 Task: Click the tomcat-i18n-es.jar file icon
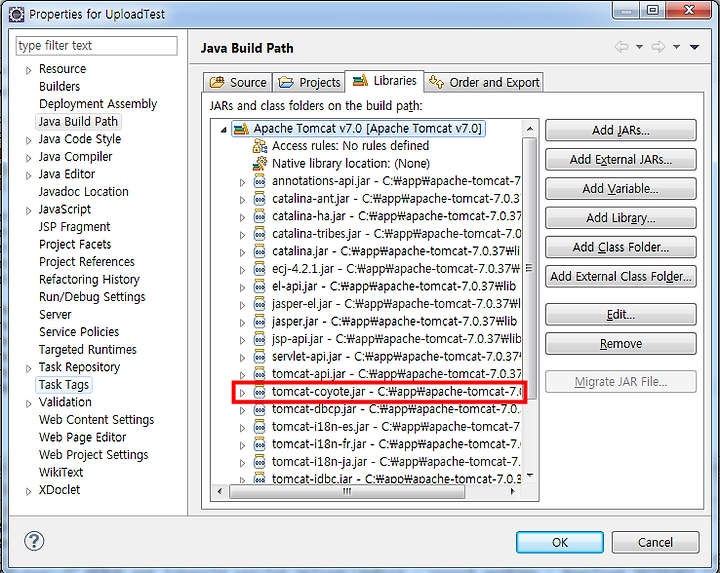260,427
